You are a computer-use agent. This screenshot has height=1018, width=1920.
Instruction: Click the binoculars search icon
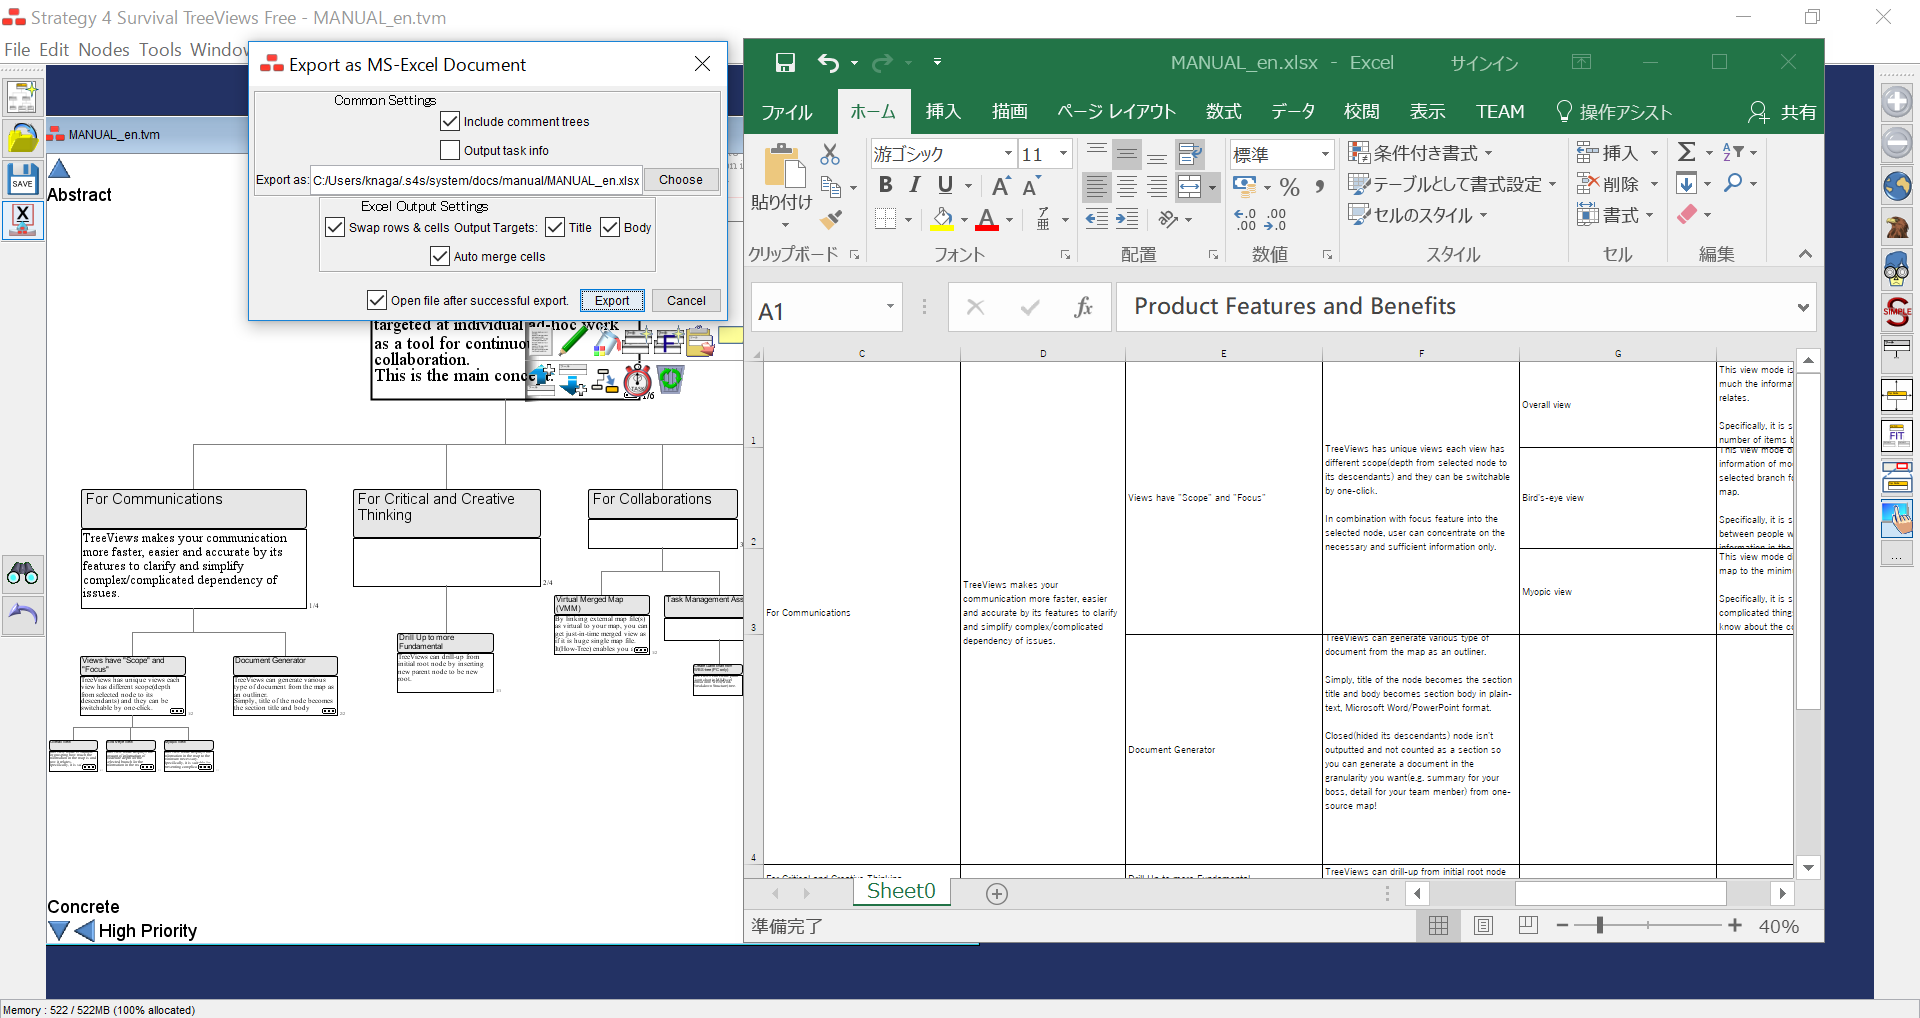pyautogui.click(x=22, y=573)
